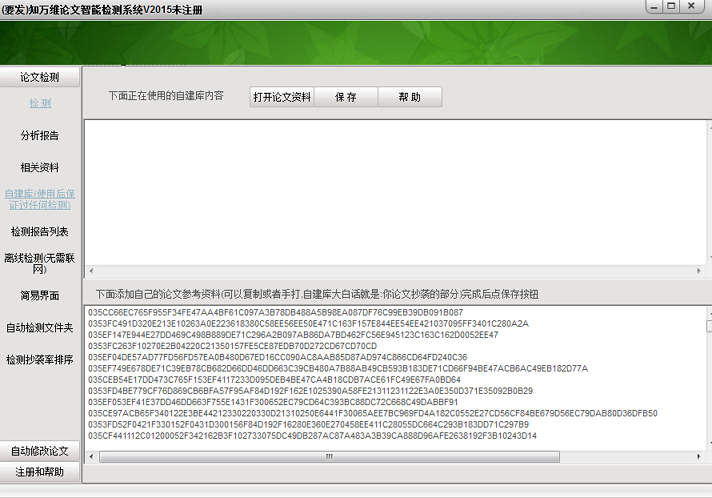Open the 论文检测 section header
The height and width of the screenshot is (498, 712).
coord(40,77)
